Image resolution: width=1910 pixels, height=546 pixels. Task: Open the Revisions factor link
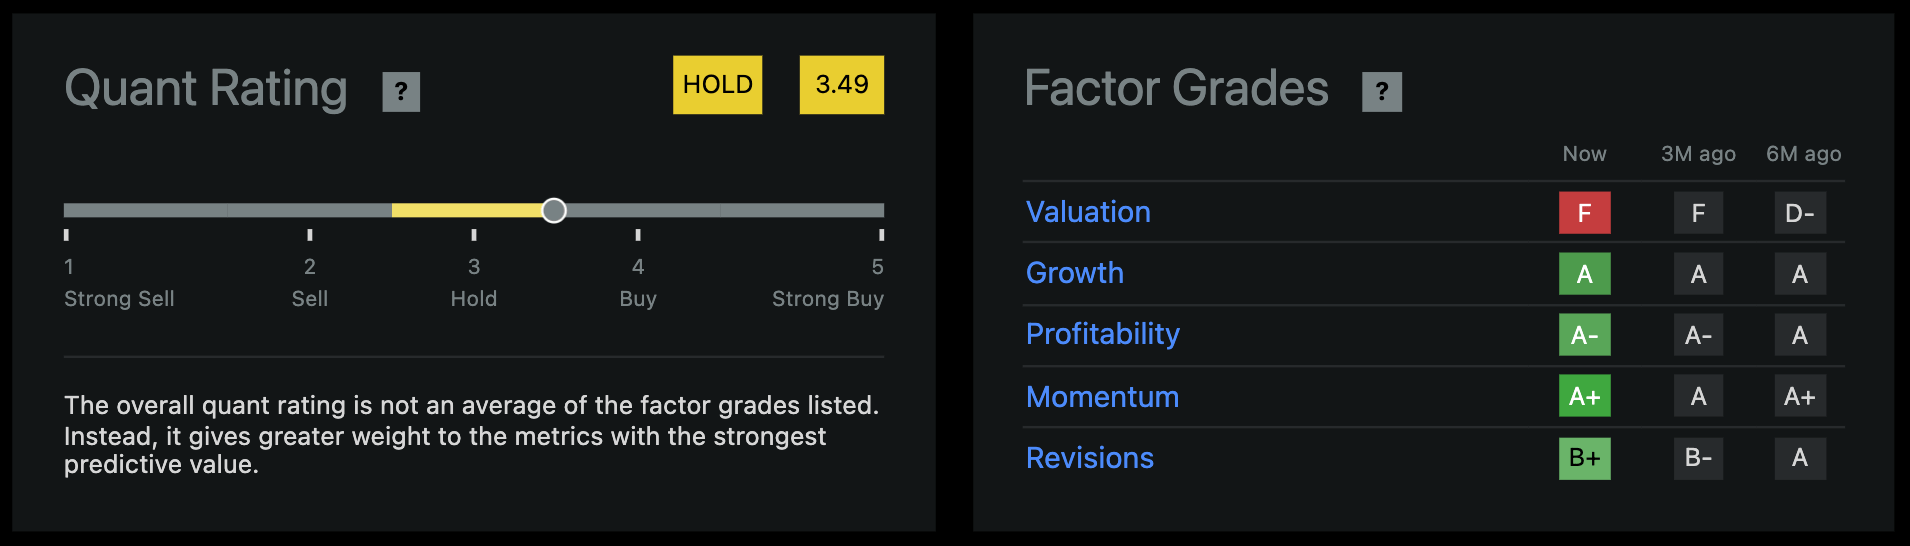1090,458
